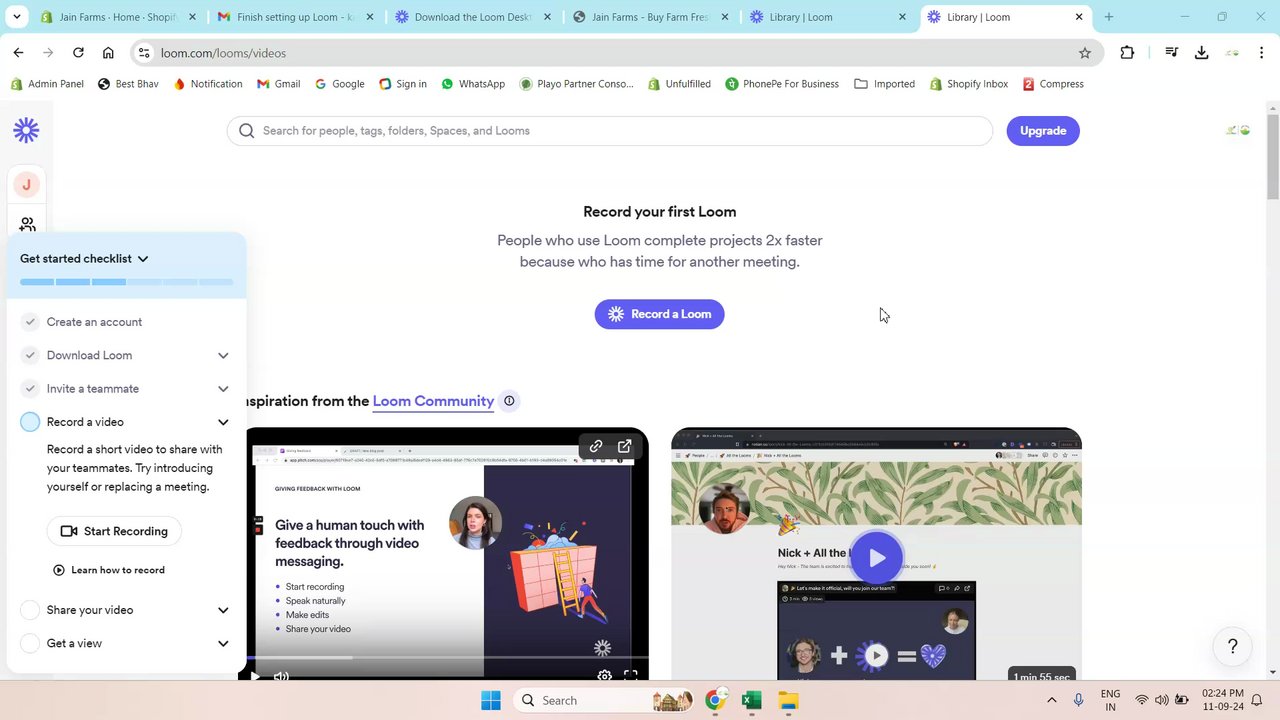1280x720 pixels.
Task: Click in the Loom search field
Action: point(610,131)
